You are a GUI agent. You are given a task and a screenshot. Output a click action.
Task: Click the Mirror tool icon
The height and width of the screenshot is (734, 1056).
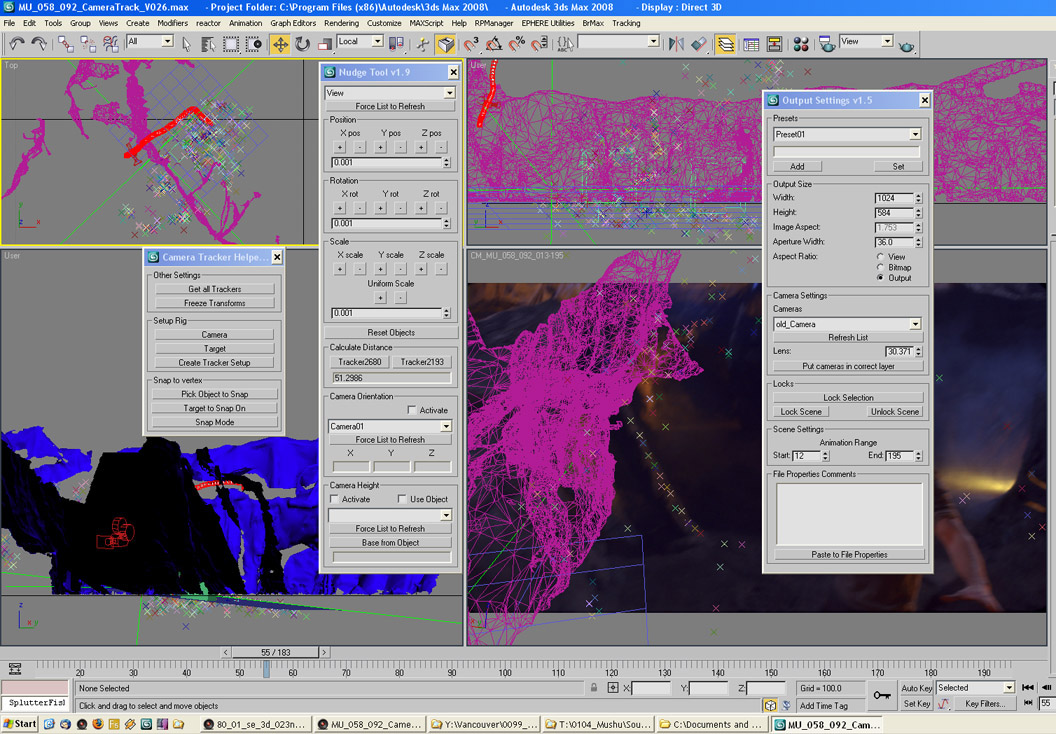coord(676,44)
